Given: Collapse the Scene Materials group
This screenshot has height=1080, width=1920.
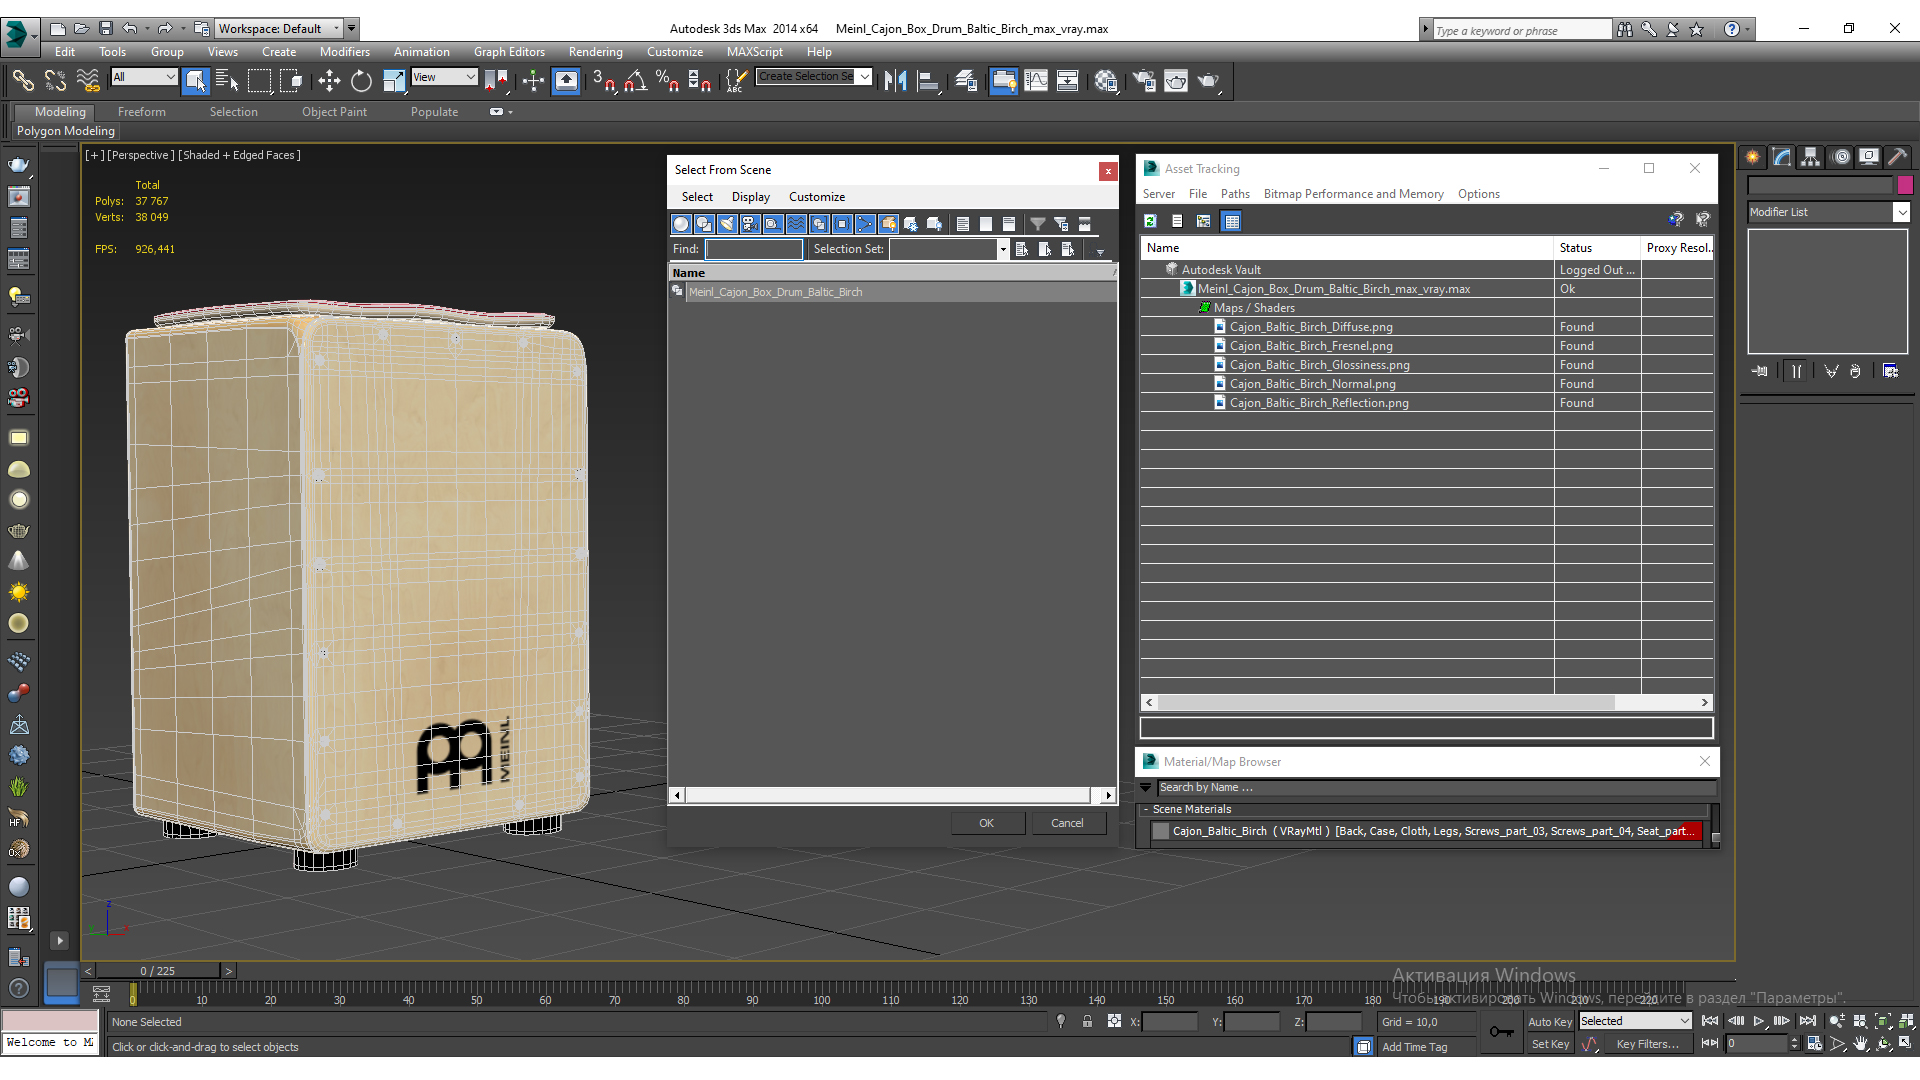Looking at the screenshot, I should click(x=1146, y=809).
